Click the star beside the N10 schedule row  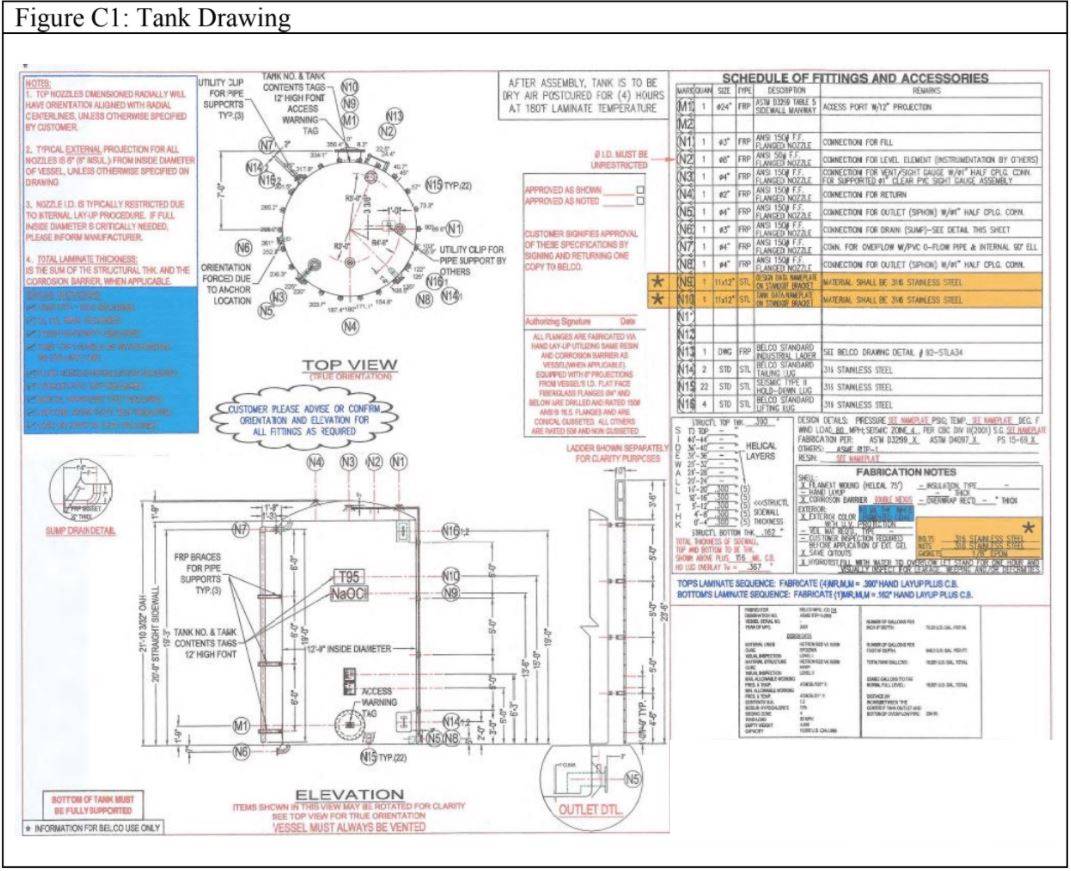[x=658, y=299]
